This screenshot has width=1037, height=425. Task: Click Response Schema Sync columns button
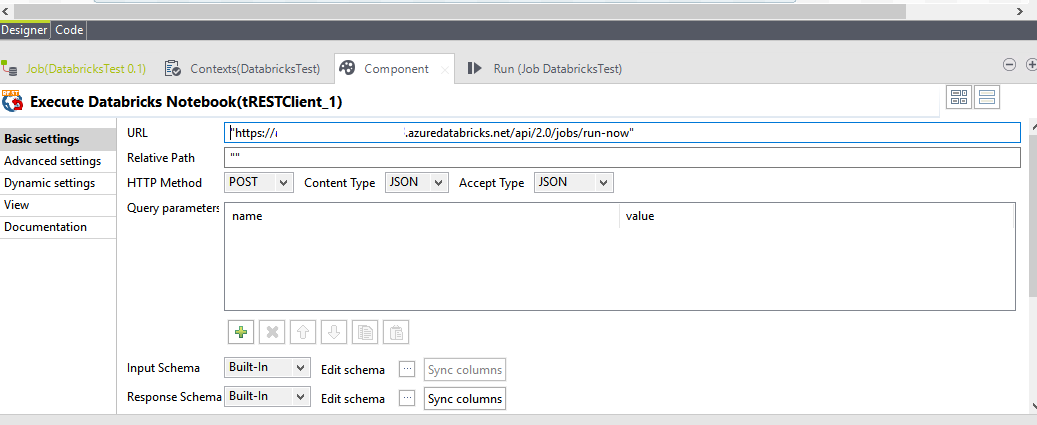pyautogui.click(x=465, y=399)
